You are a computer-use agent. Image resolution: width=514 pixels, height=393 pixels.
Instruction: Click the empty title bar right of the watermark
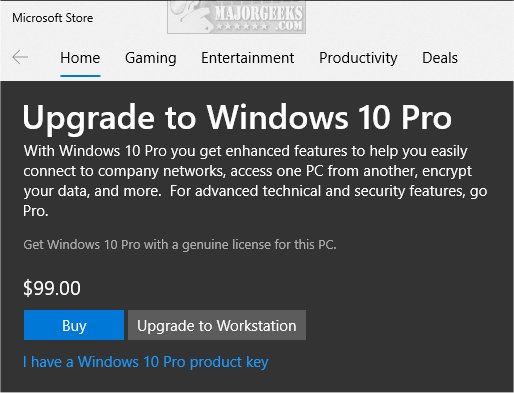[x=409, y=17]
